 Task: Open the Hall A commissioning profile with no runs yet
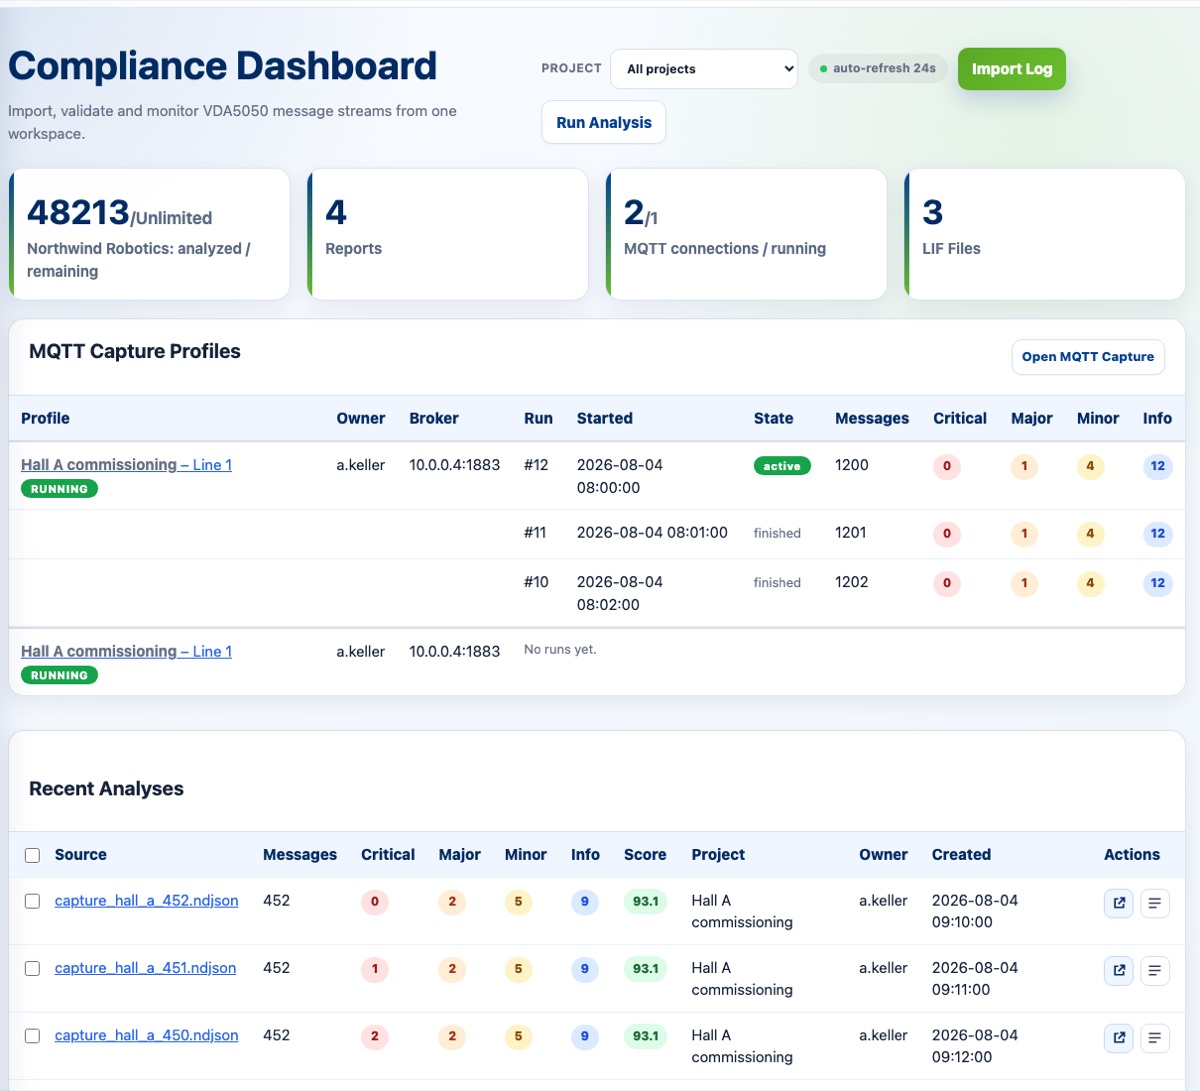point(126,651)
